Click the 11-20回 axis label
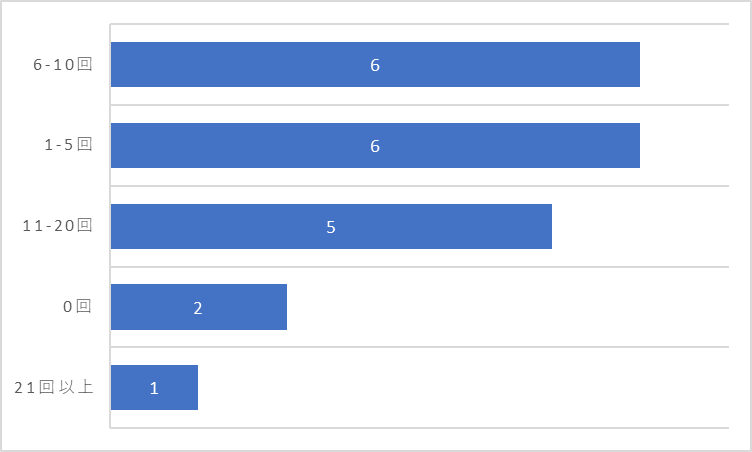Viewport: 752px width, 452px height. (57, 226)
